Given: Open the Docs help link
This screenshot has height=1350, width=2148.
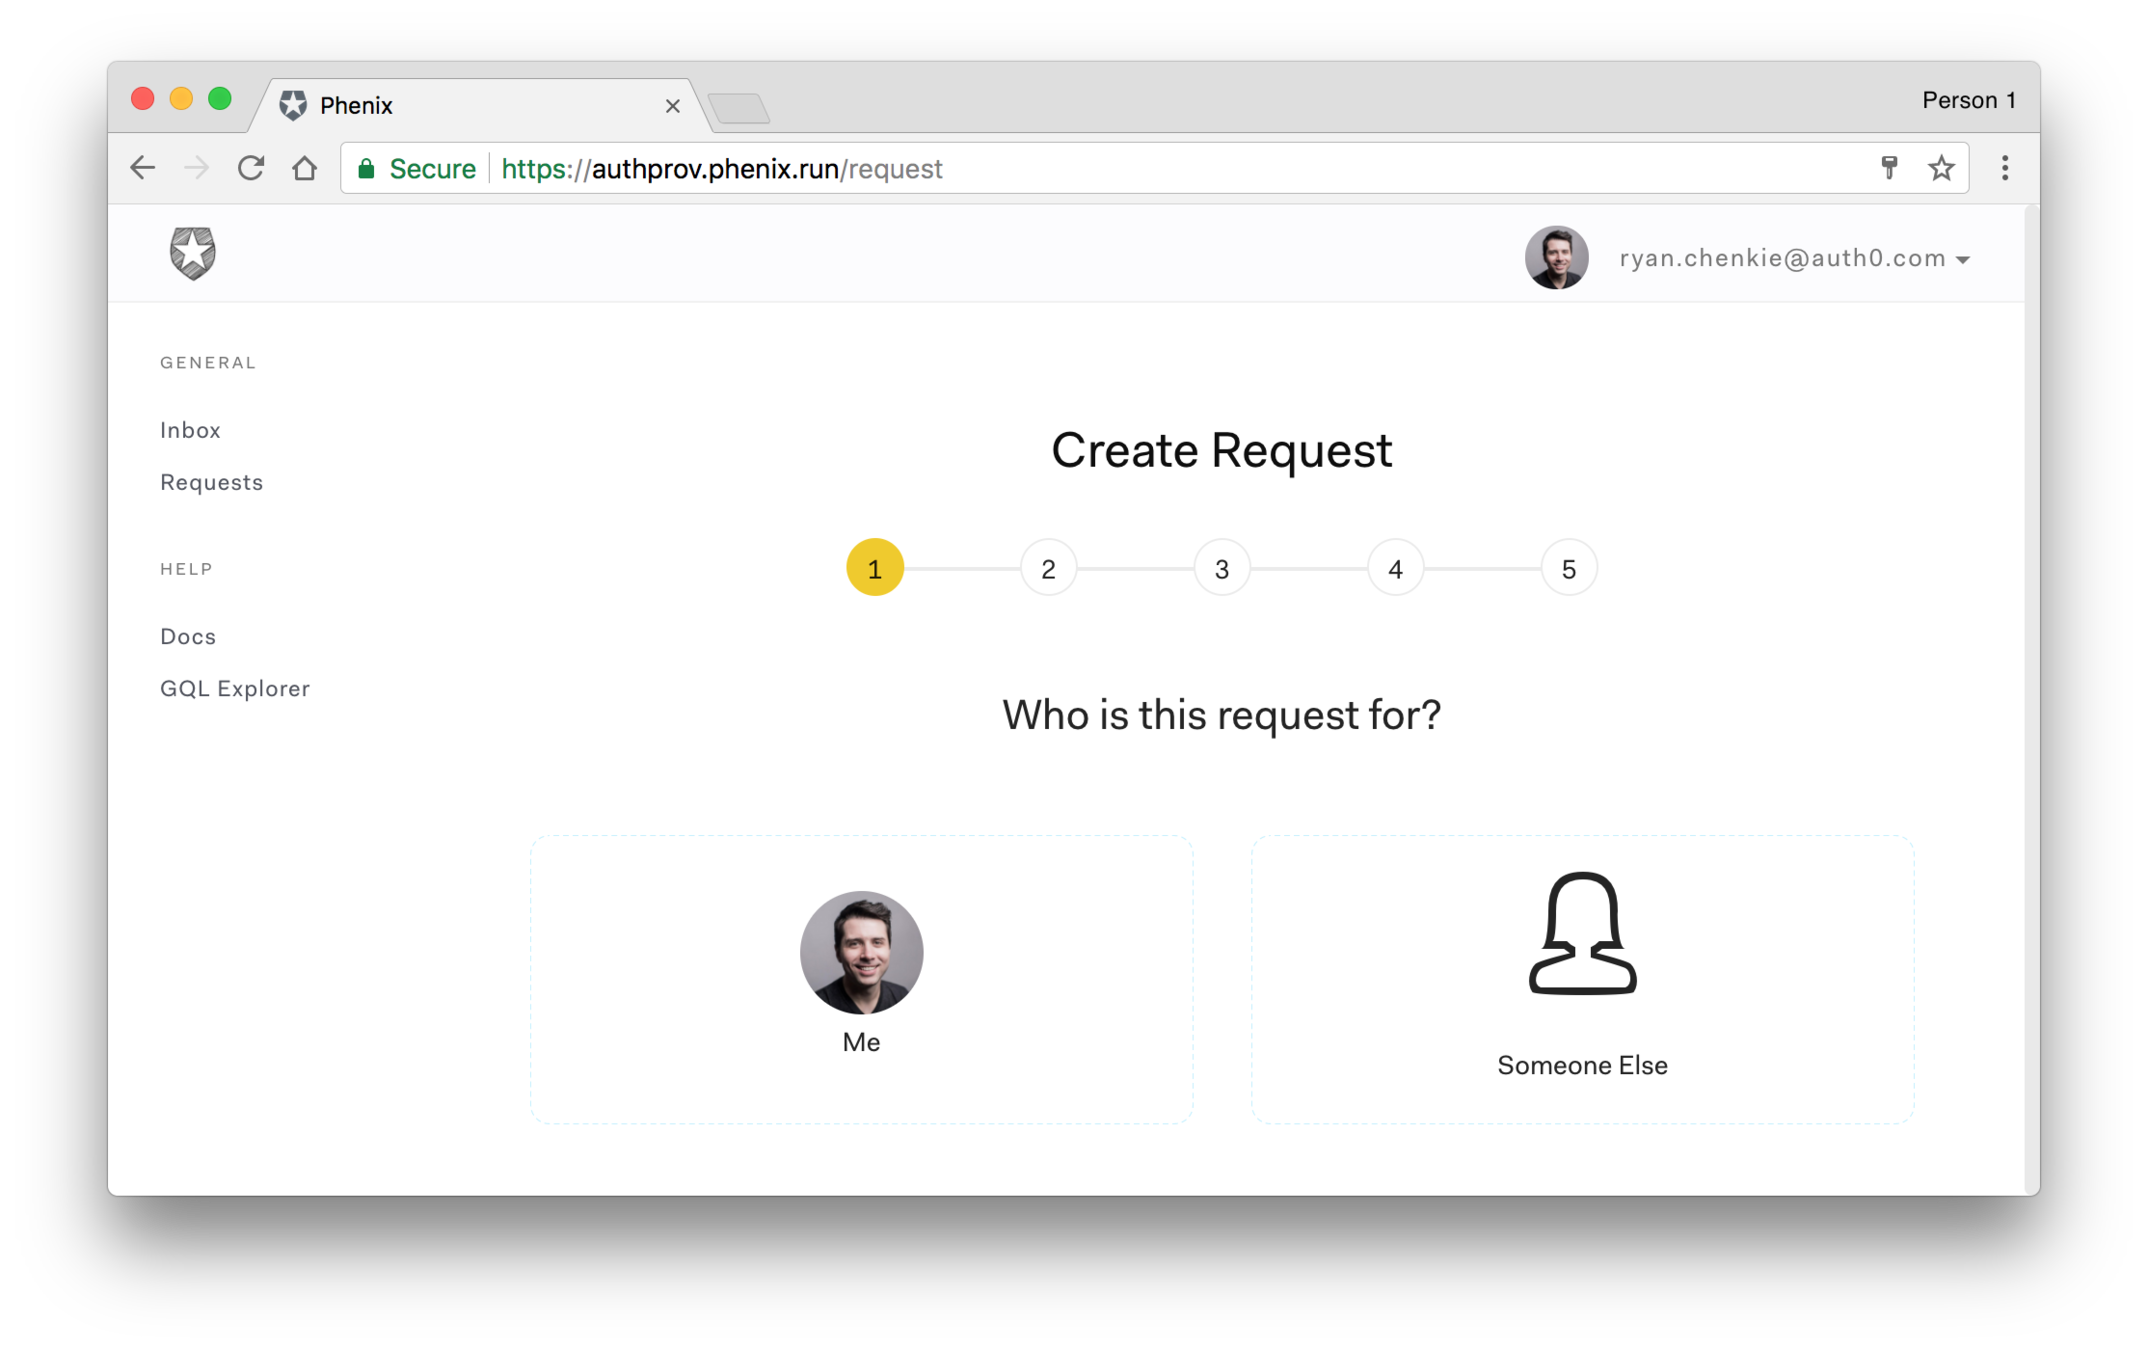Looking at the screenshot, I should point(188,636).
